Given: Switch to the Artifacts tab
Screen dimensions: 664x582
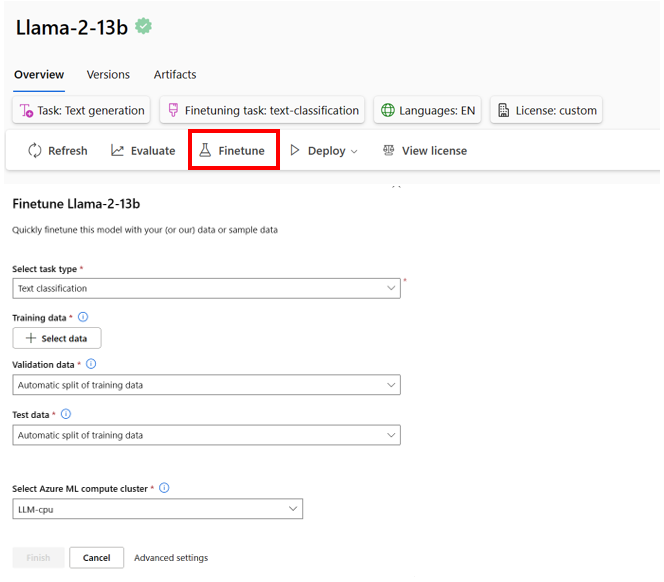Looking at the screenshot, I should pos(175,75).
